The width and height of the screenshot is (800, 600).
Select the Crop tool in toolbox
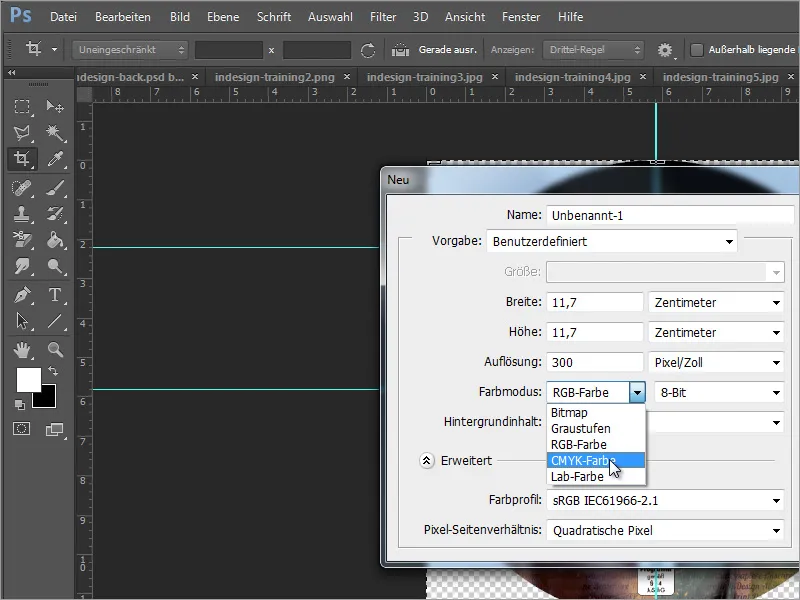[x=21, y=159]
